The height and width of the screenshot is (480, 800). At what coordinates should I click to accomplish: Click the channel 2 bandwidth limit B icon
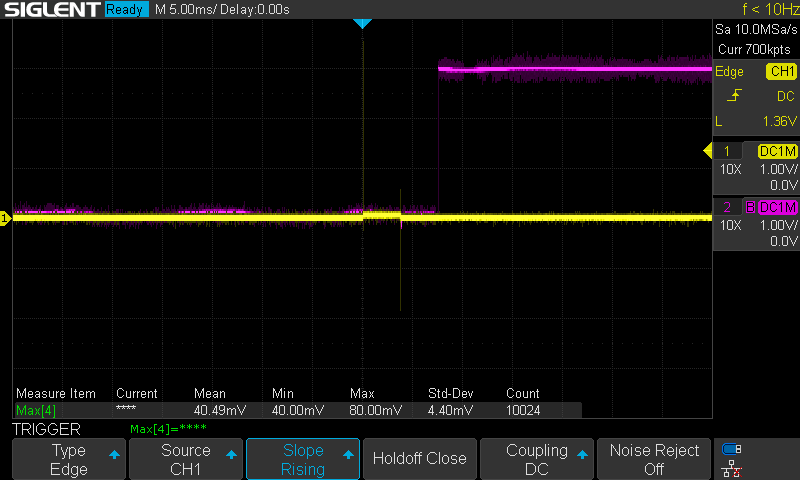coord(750,207)
